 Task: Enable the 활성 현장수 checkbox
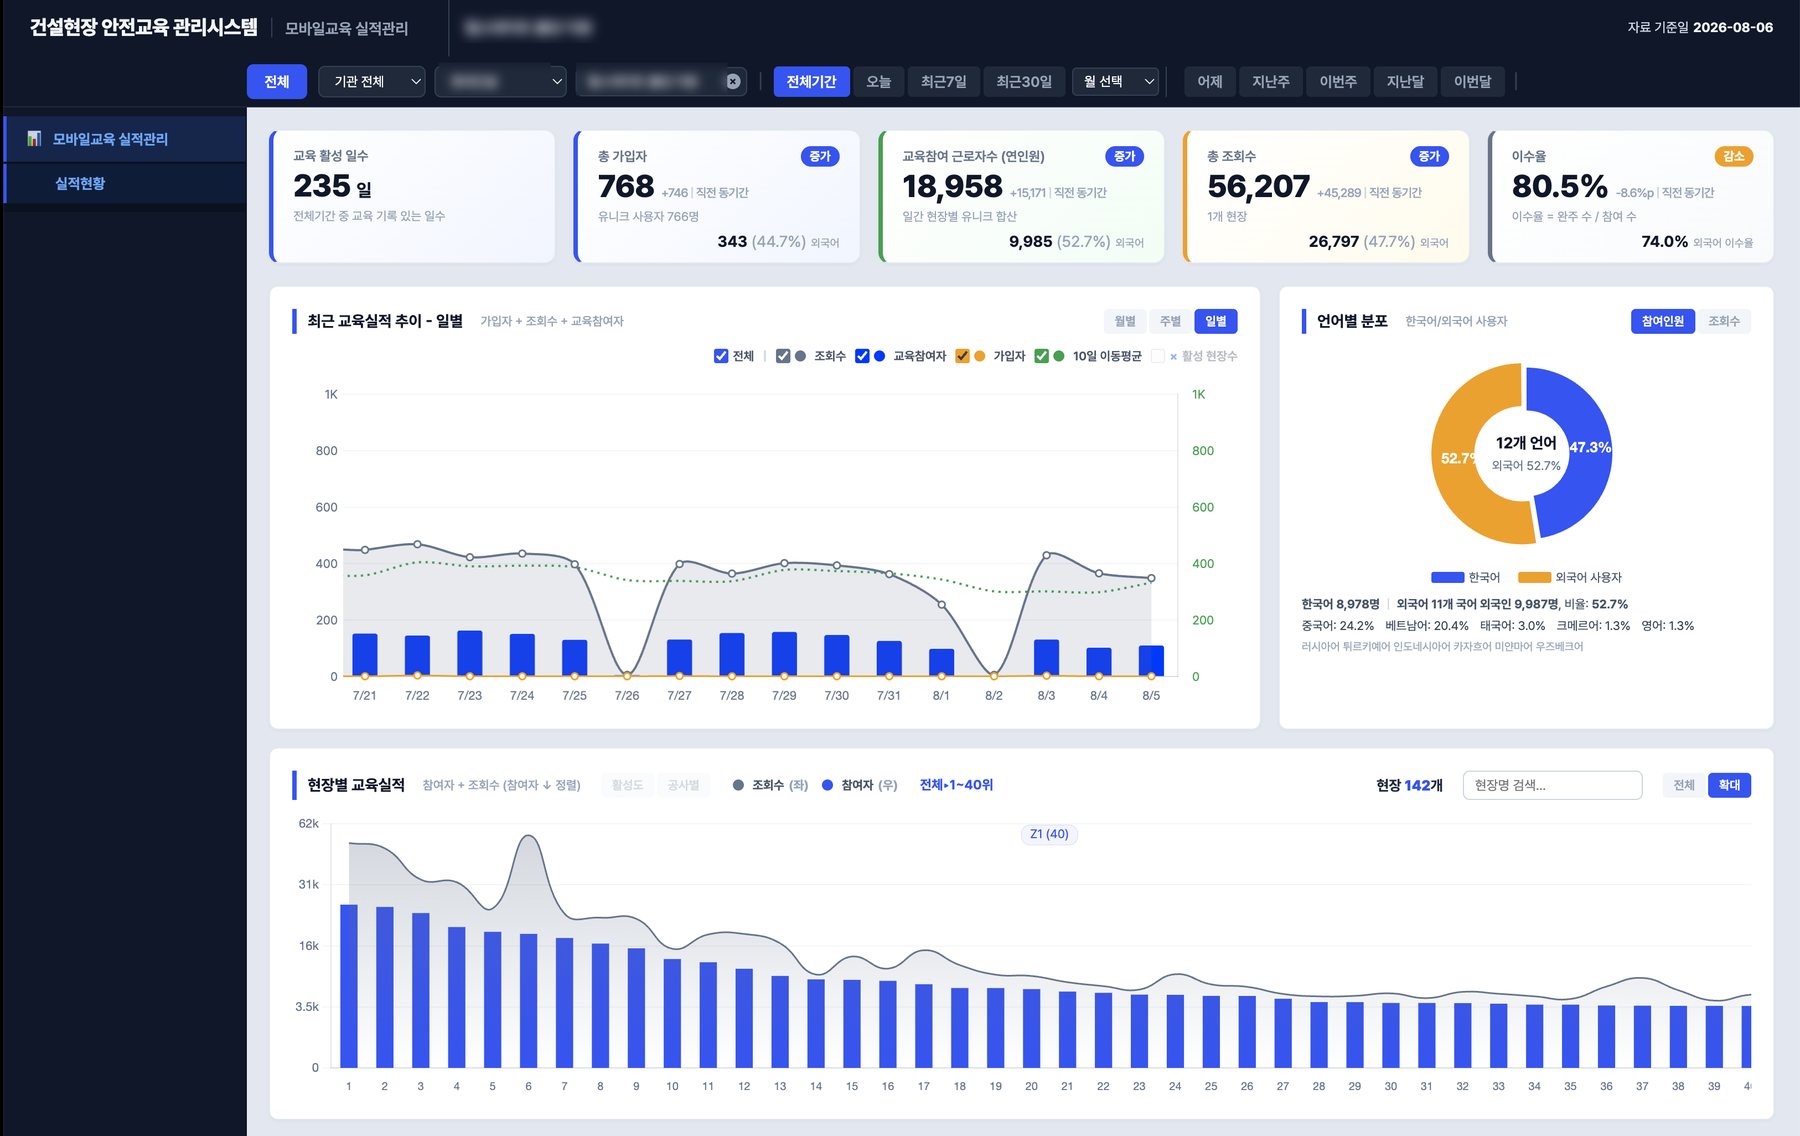coord(1158,356)
